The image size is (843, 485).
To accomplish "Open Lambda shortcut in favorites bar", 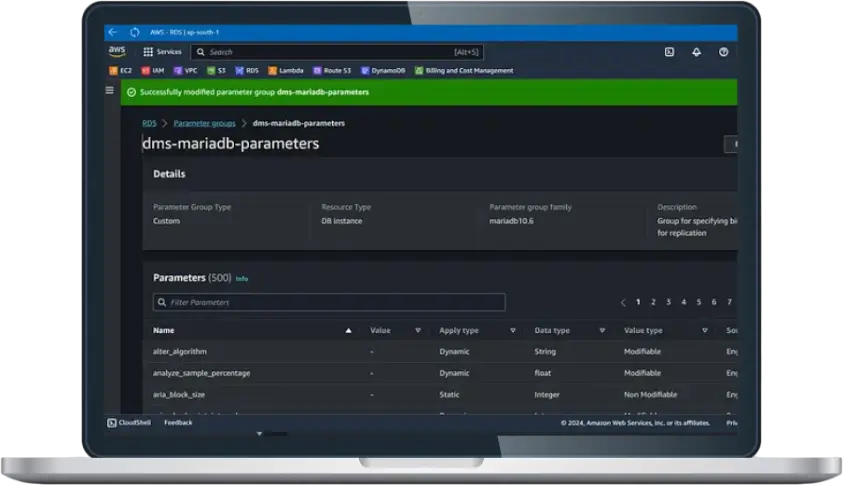I will point(285,70).
